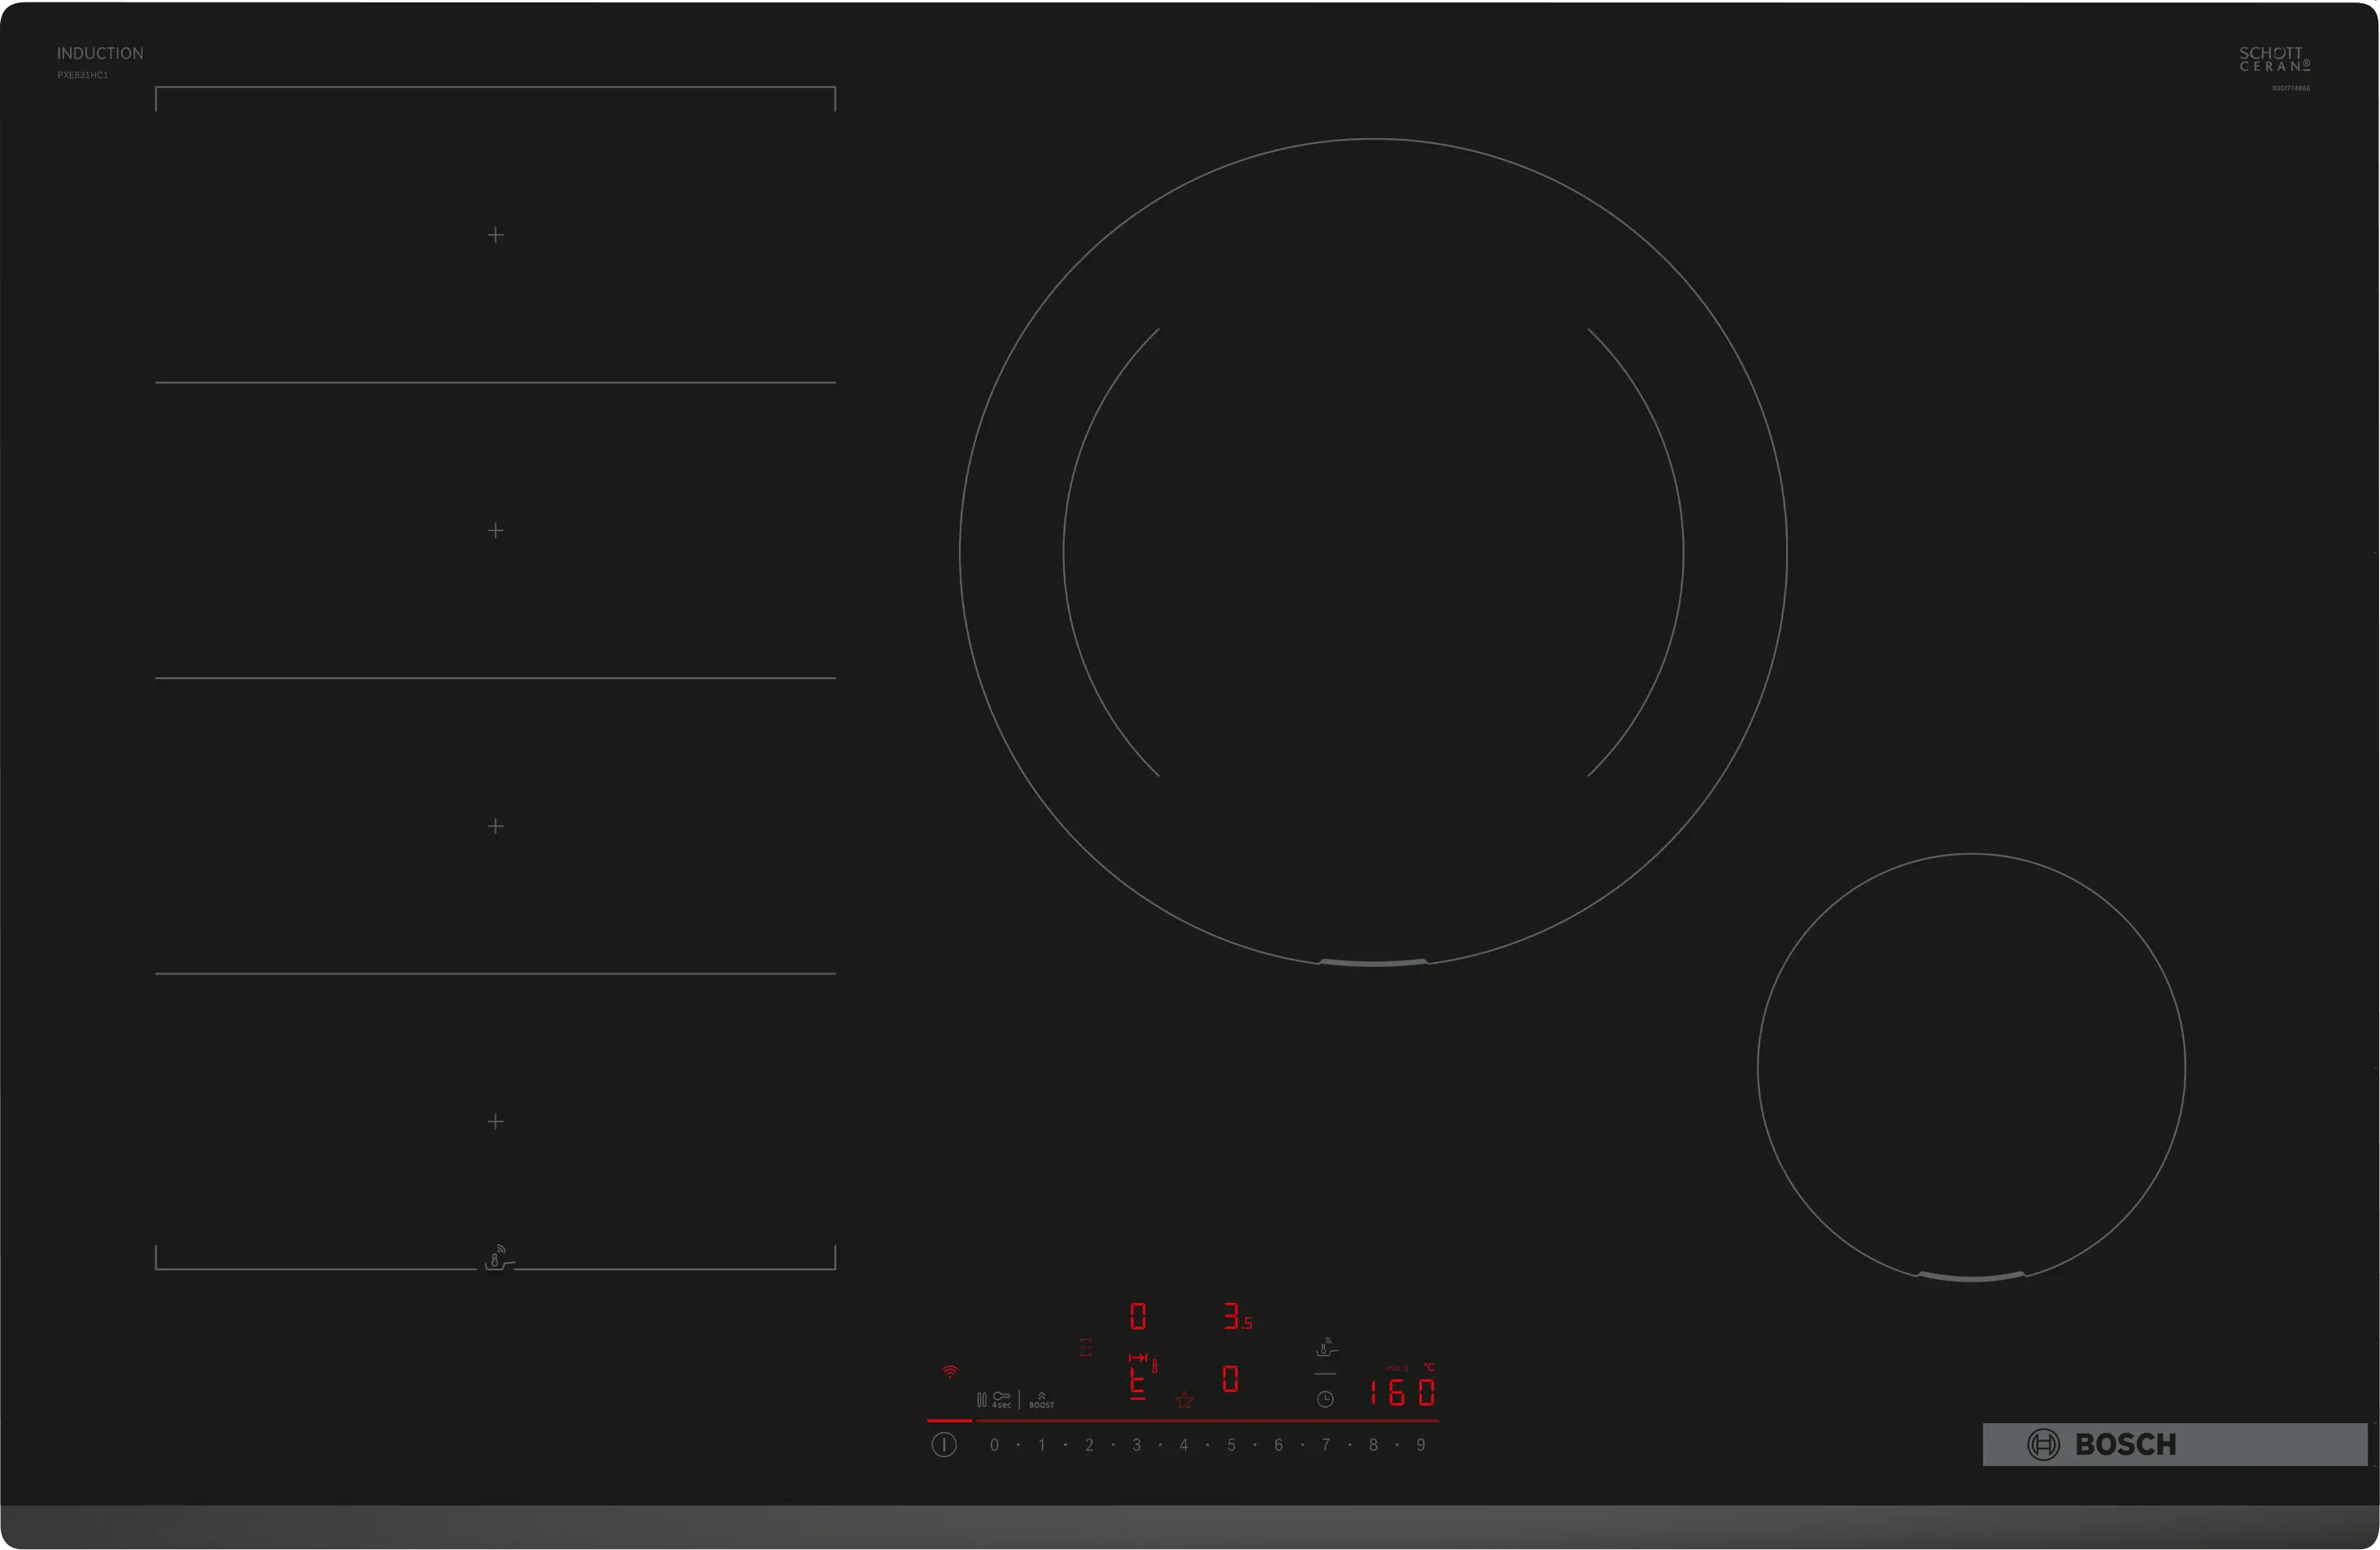
Task: Select the zone display showing 3.5
Action: pos(1237,1317)
